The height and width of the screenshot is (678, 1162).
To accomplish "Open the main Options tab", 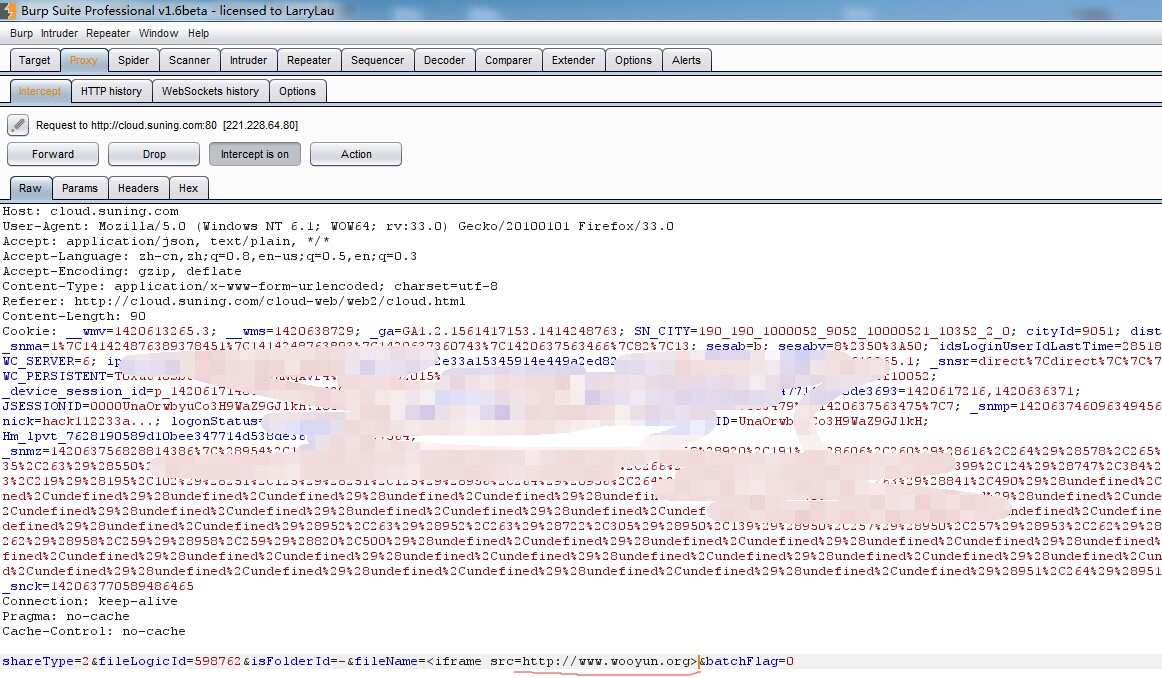I will [x=634, y=60].
